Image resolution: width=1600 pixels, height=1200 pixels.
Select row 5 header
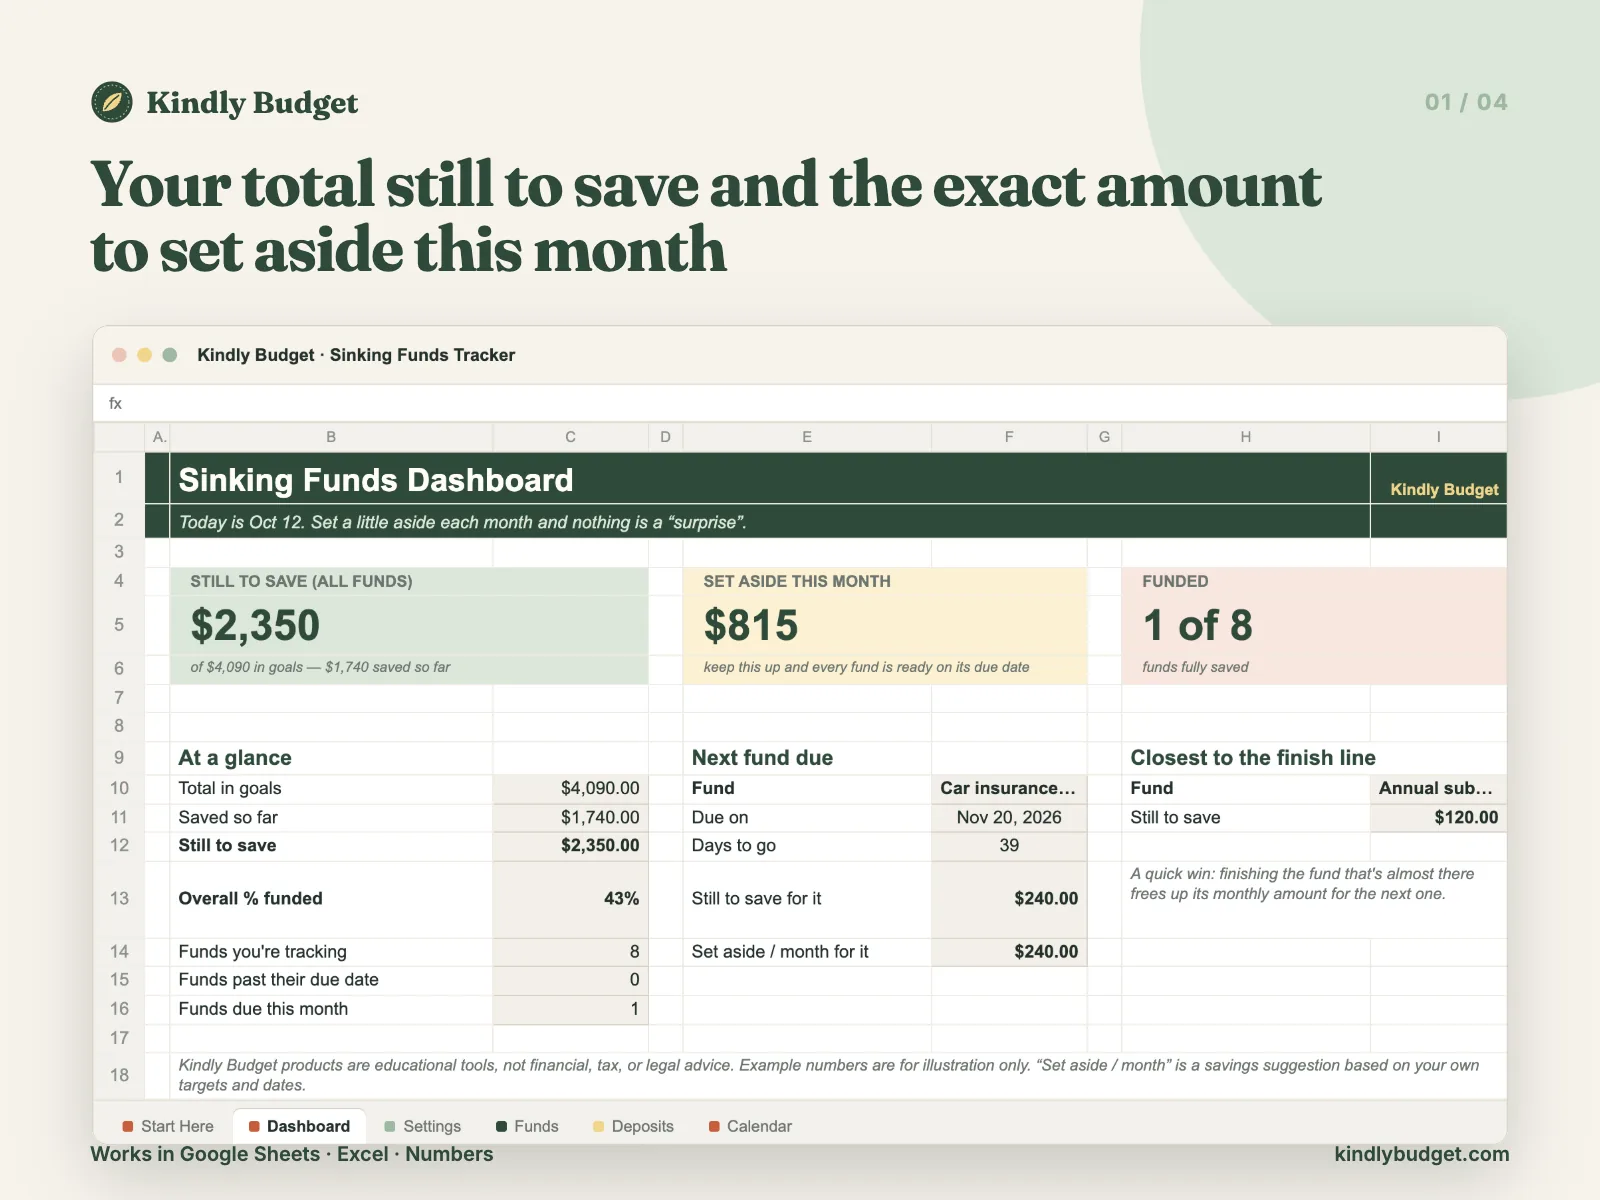click(119, 625)
